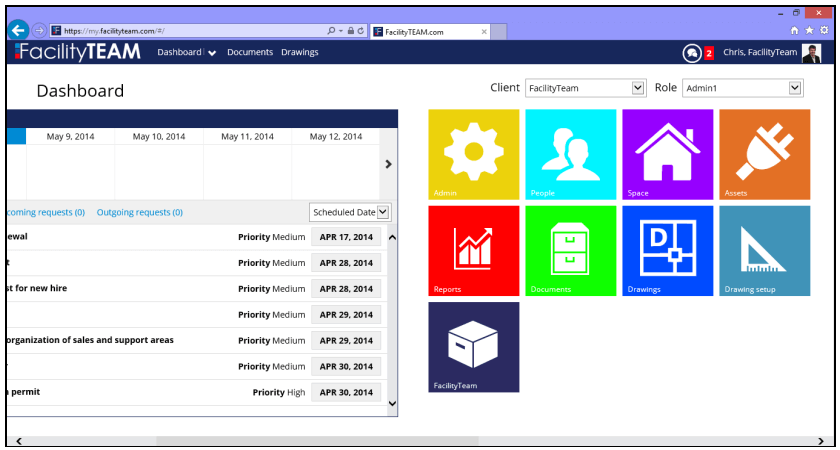Open the browser tools gear icon
Screen dimensions: 840x450
point(824,31)
